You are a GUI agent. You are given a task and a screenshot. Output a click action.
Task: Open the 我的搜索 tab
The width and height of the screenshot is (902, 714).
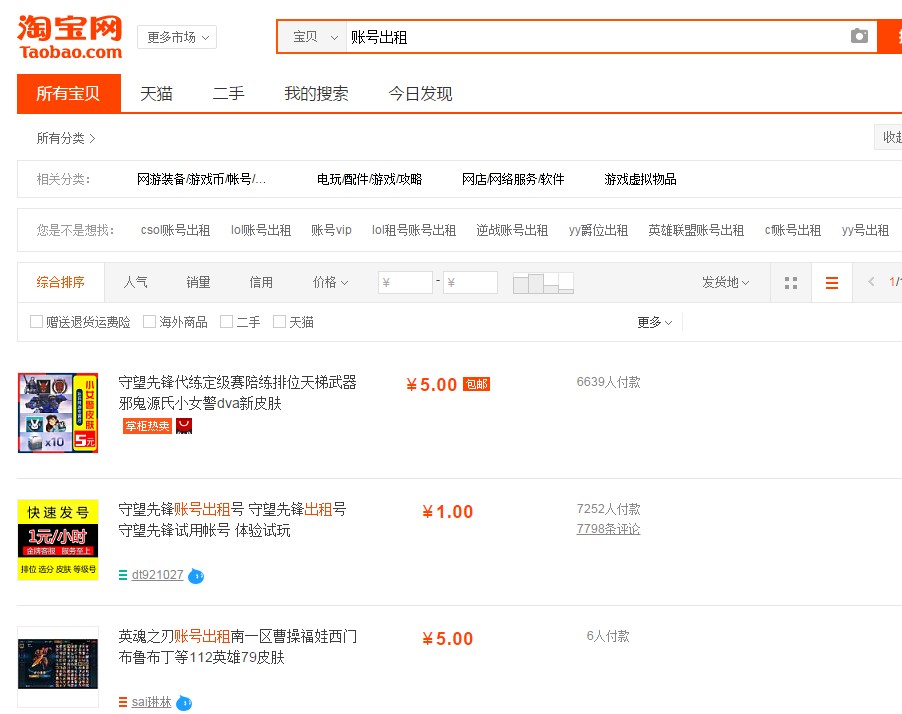coord(316,93)
